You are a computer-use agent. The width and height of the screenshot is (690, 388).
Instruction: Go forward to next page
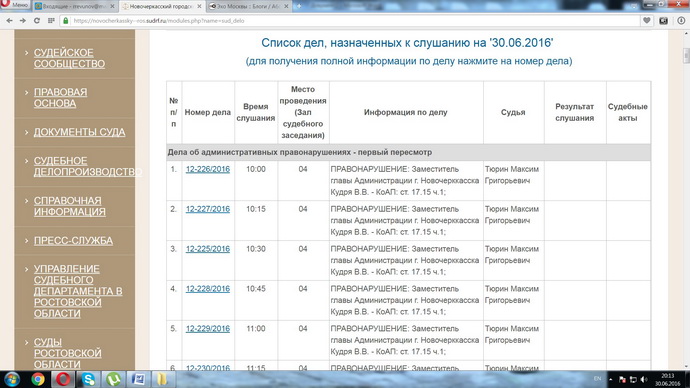[22, 21]
